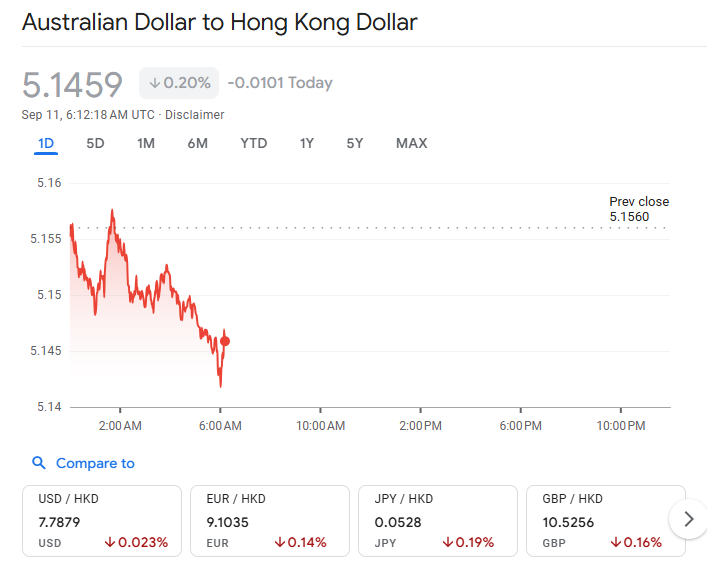The width and height of the screenshot is (707, 562).
Task: Select the 5D time range tab
Action: coord(95,143)
